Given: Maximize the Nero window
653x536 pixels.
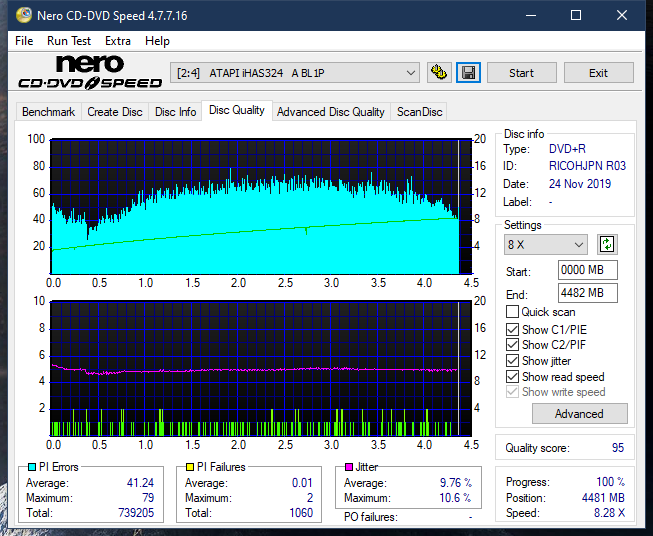Looking at the screenshot, I should [576, 15].
